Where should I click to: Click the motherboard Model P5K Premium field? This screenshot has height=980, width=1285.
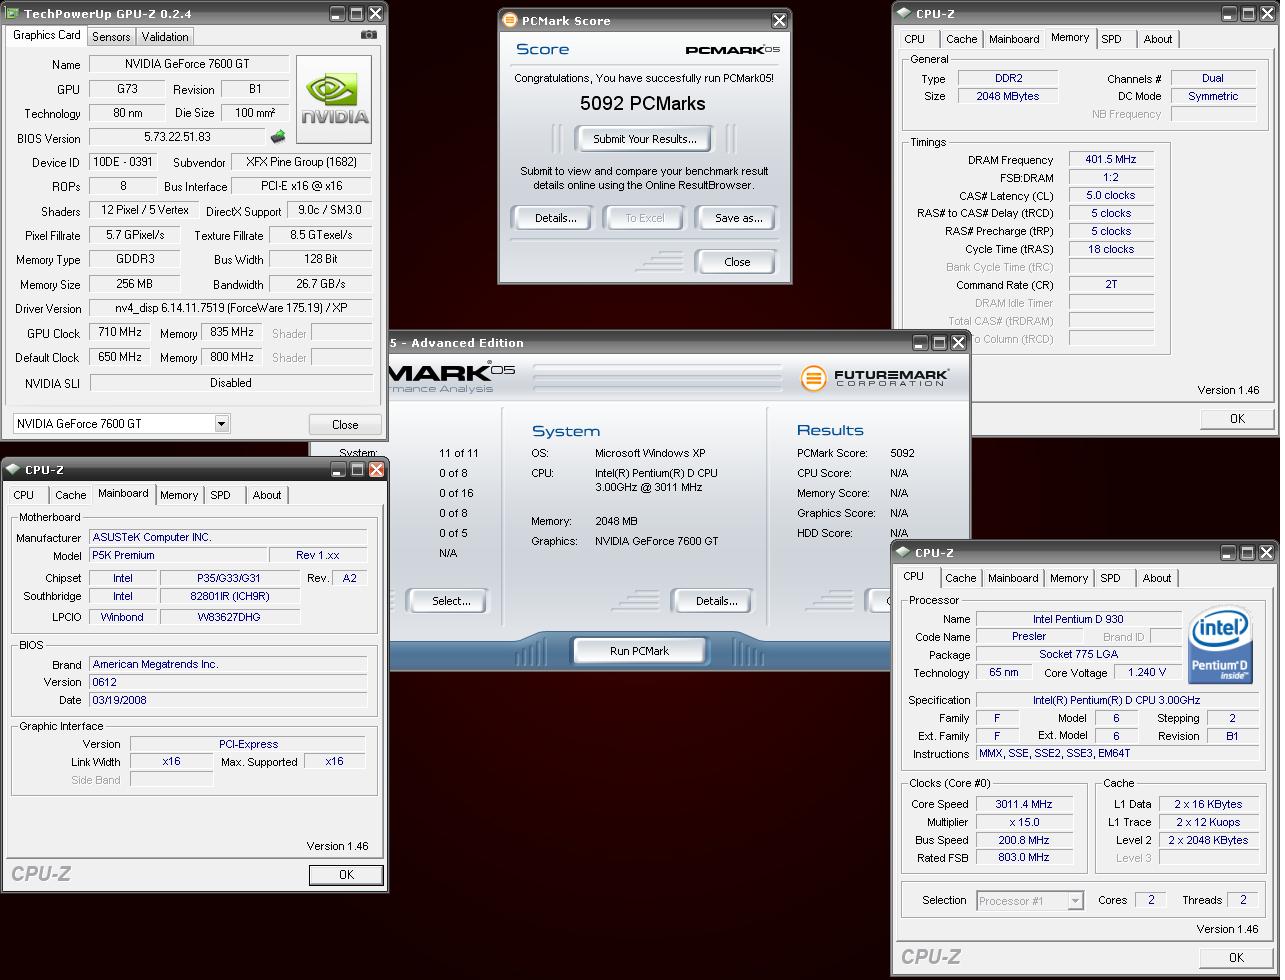178,555
